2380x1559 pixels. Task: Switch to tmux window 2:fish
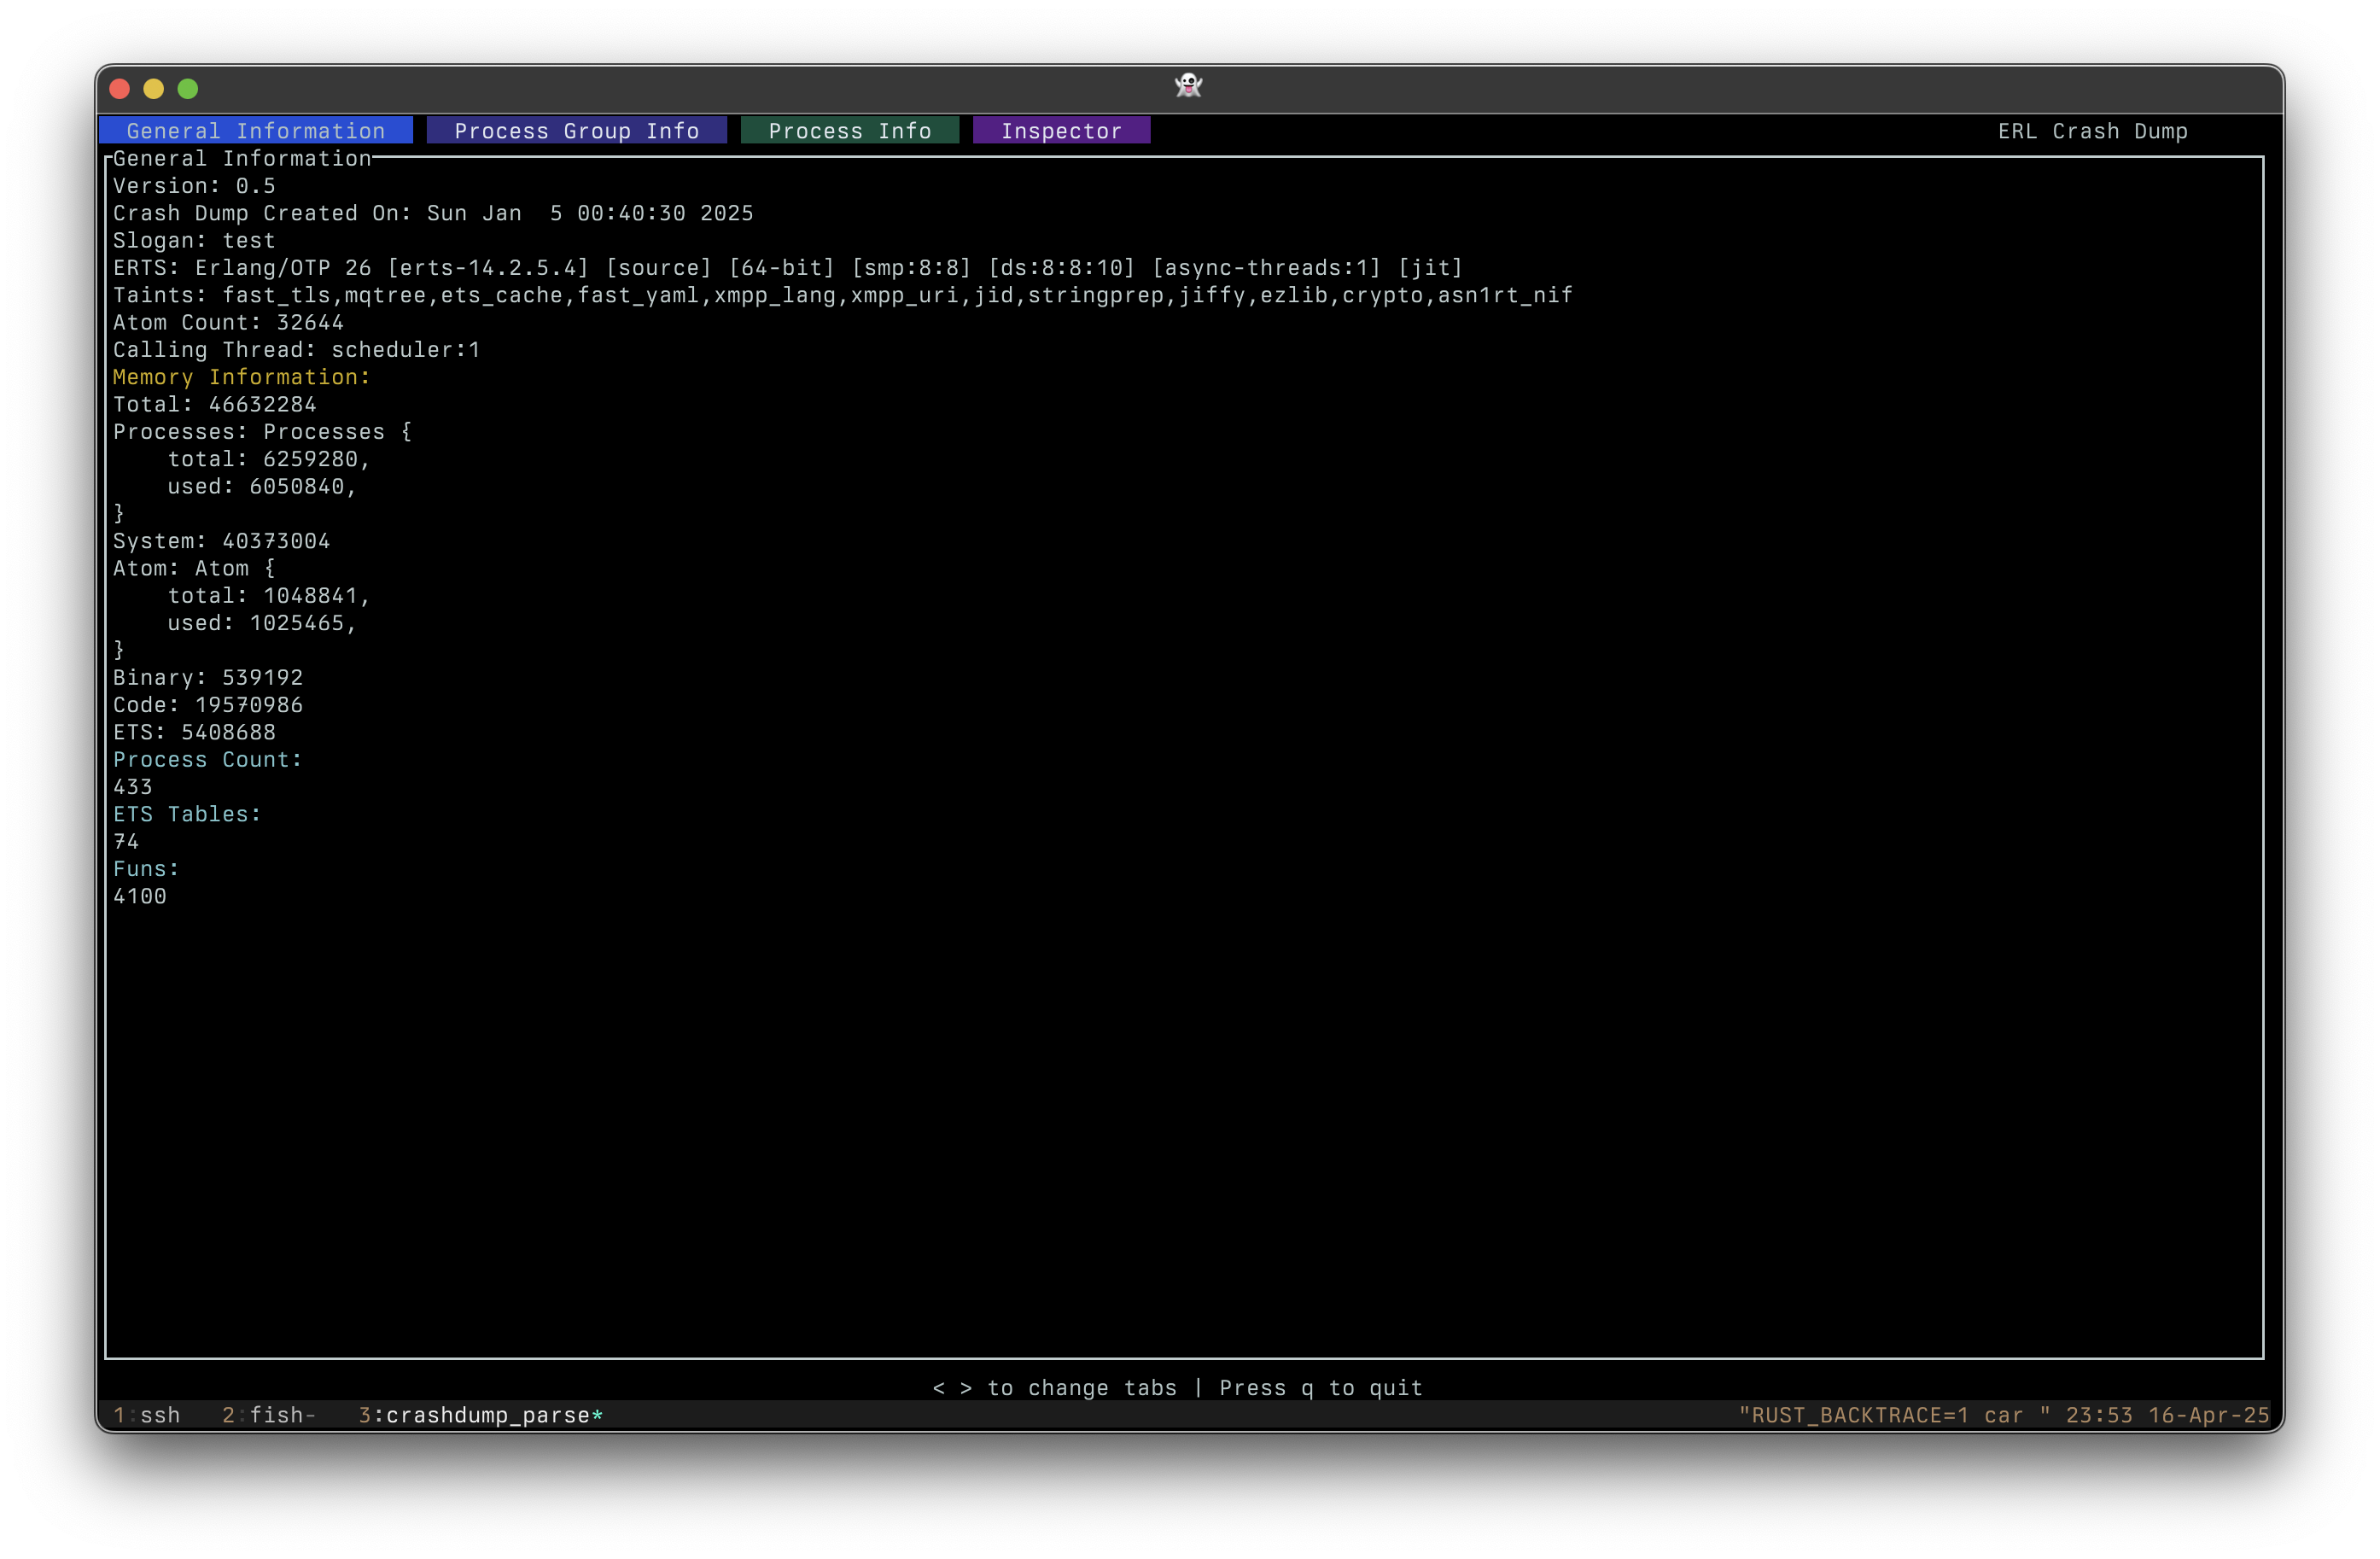pos(268,1415)
